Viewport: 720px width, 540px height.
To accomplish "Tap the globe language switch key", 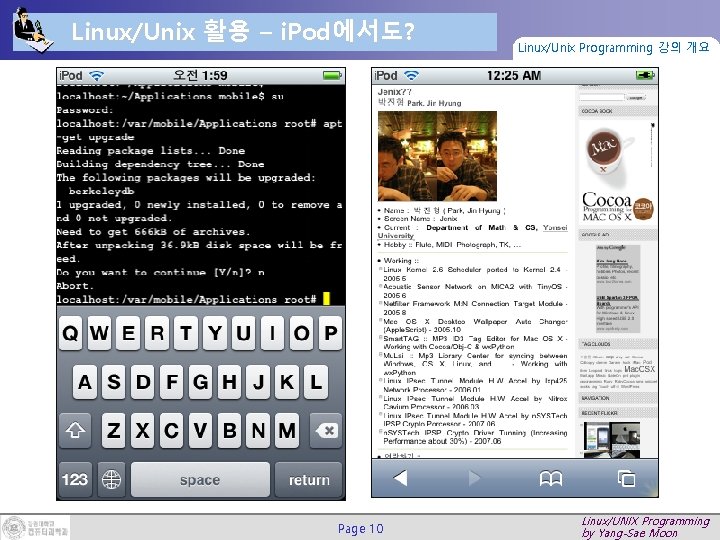I will [111, 479].
